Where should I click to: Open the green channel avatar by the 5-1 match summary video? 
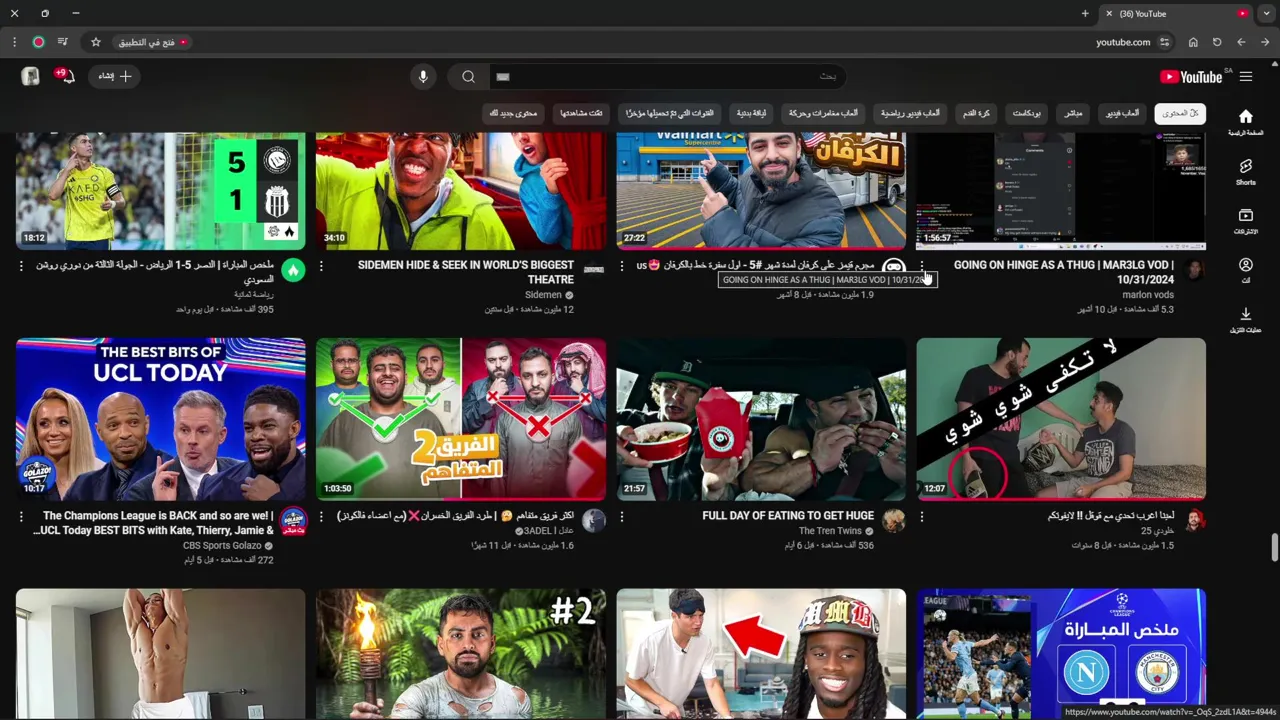click(x=293, y=270)
